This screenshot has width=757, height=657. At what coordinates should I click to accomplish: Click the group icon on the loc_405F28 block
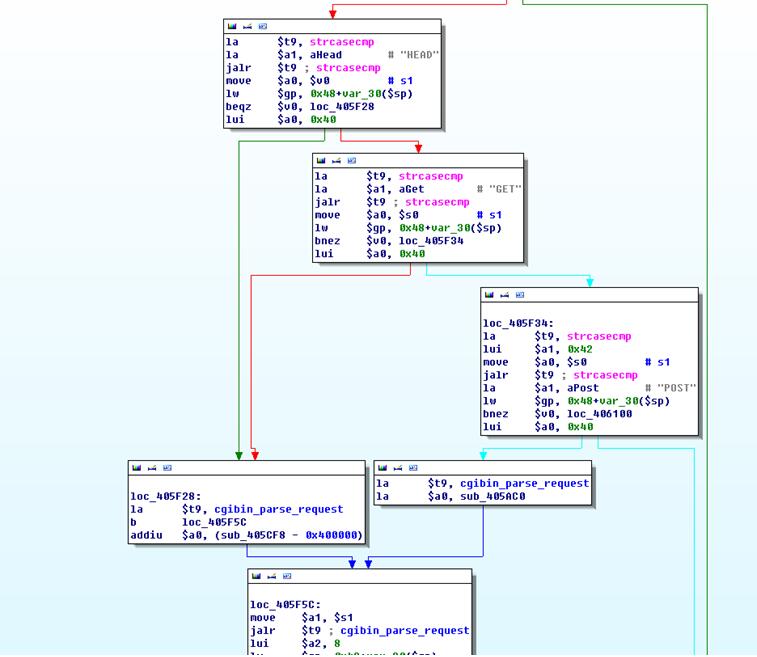168,468
